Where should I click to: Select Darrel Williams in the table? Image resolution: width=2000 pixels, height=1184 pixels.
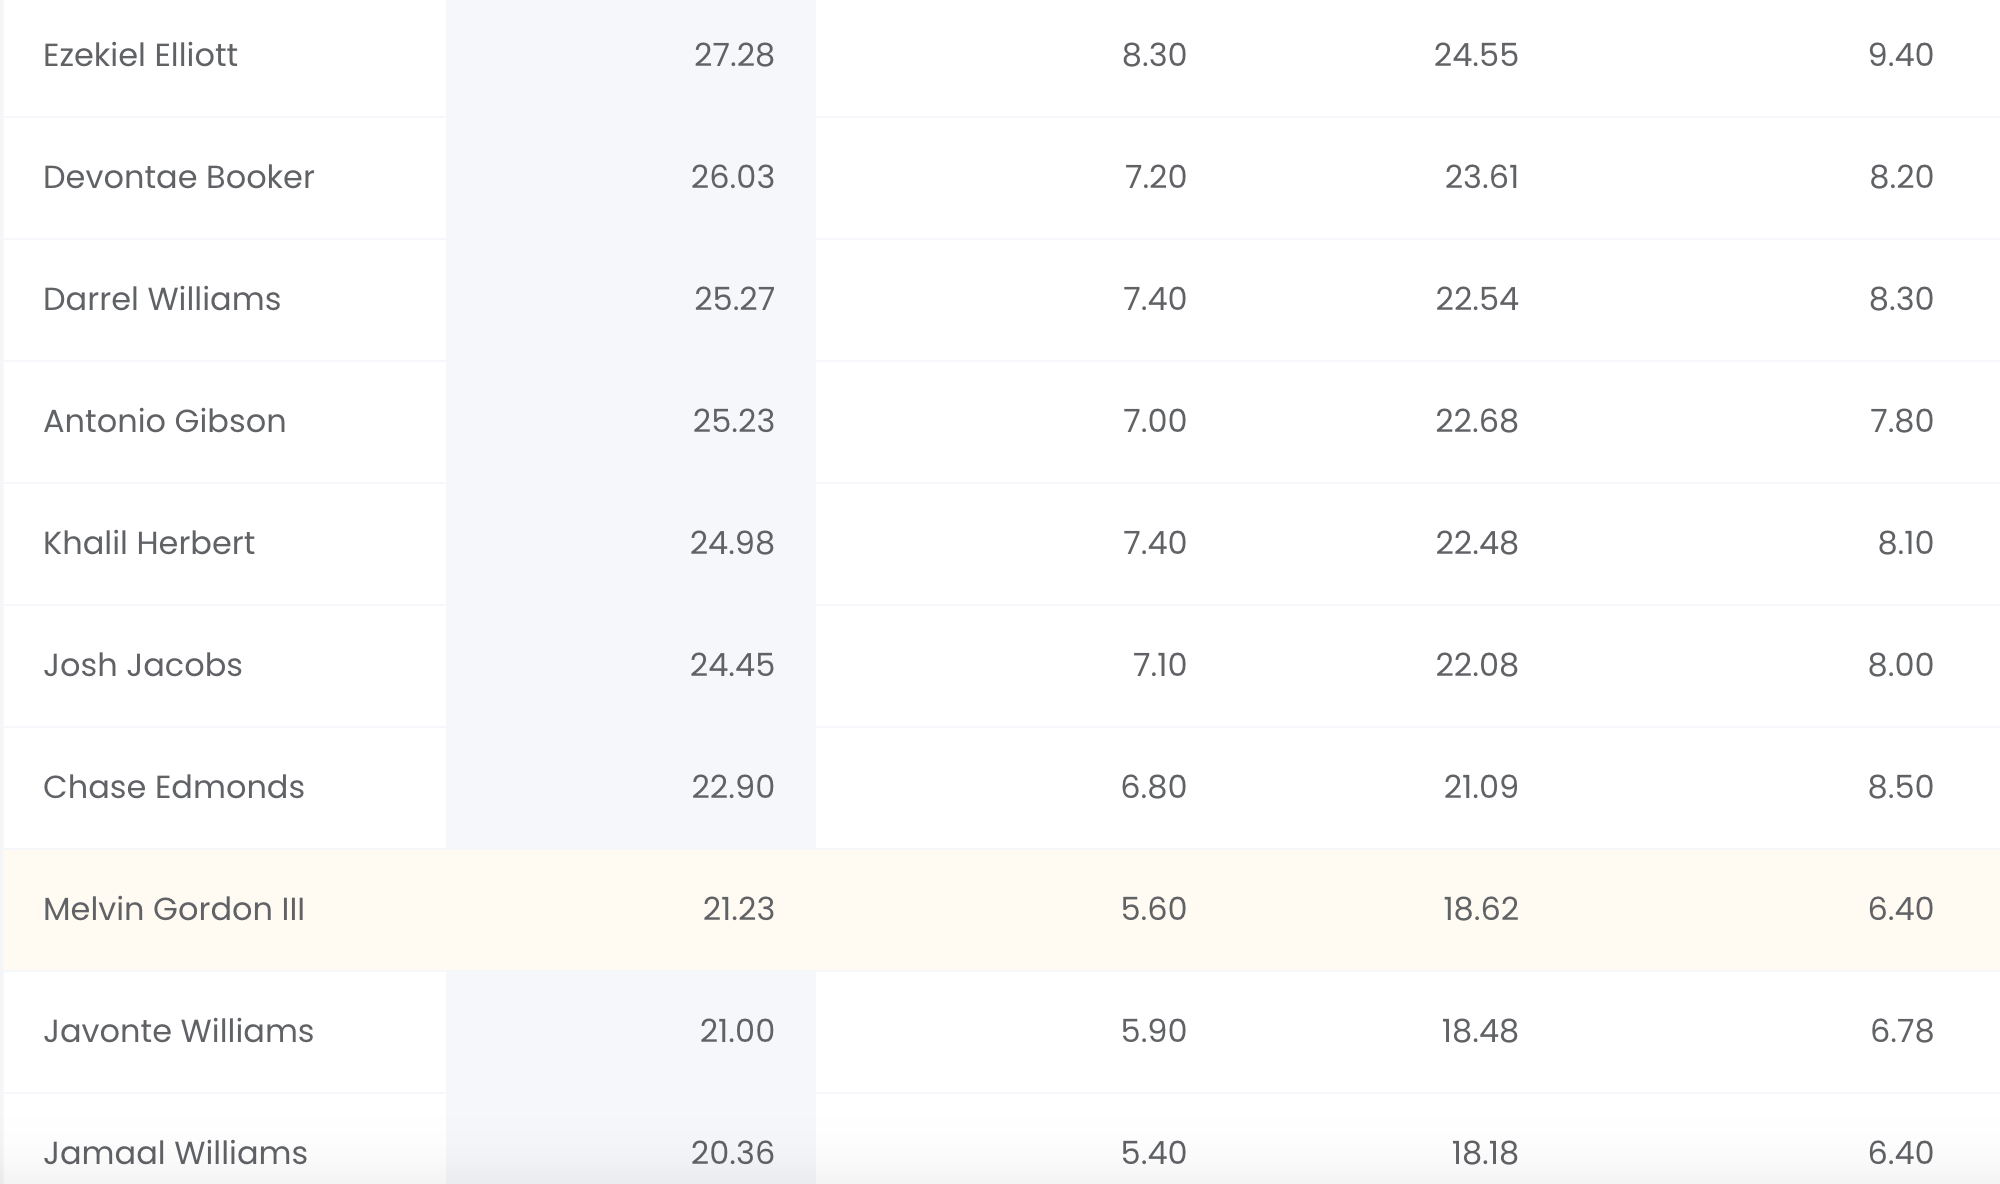pos(162,299)
